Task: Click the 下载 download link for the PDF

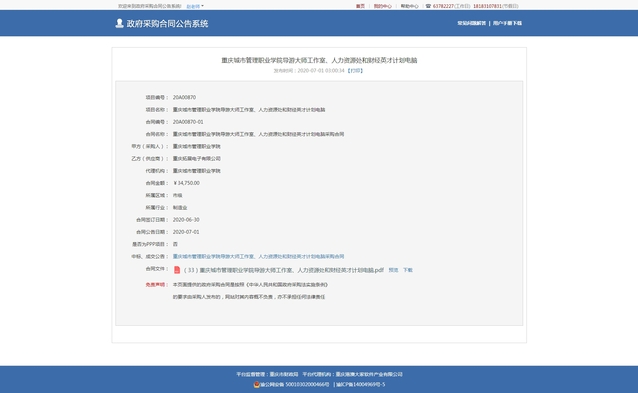Action: click(408, 270)
